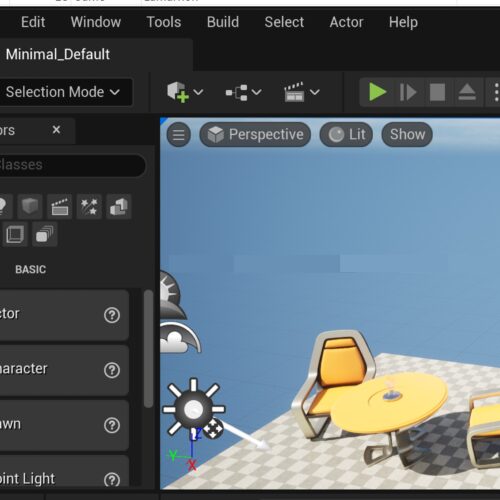The width and height of the screenshot is (500, 500).
Task: Click the skip frame button
Action: [x=407, y=92]
